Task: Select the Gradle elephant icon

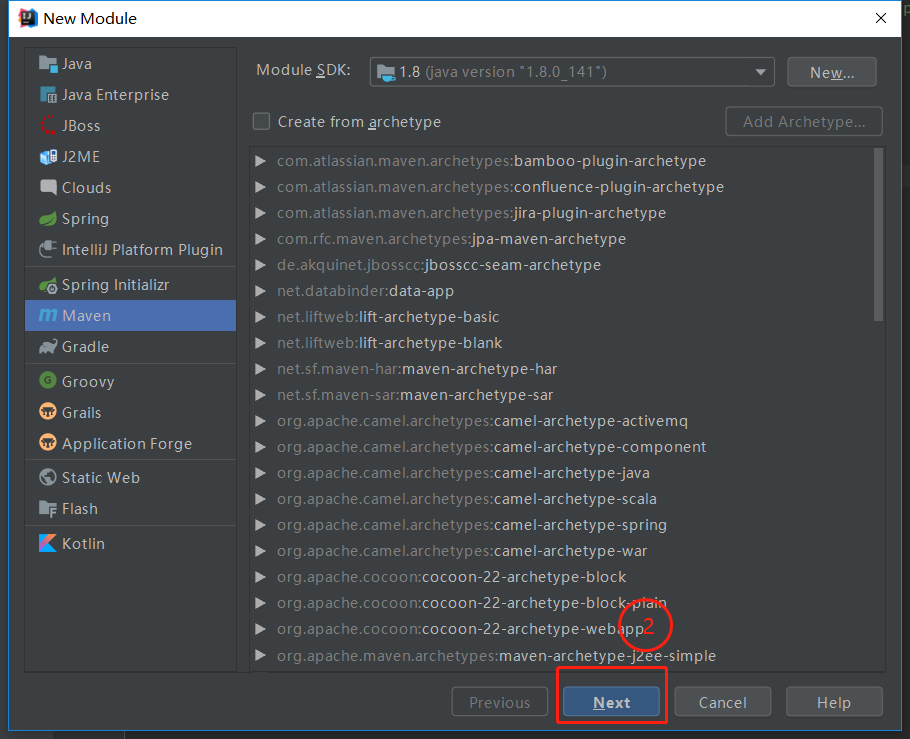Action: [48, 347]
